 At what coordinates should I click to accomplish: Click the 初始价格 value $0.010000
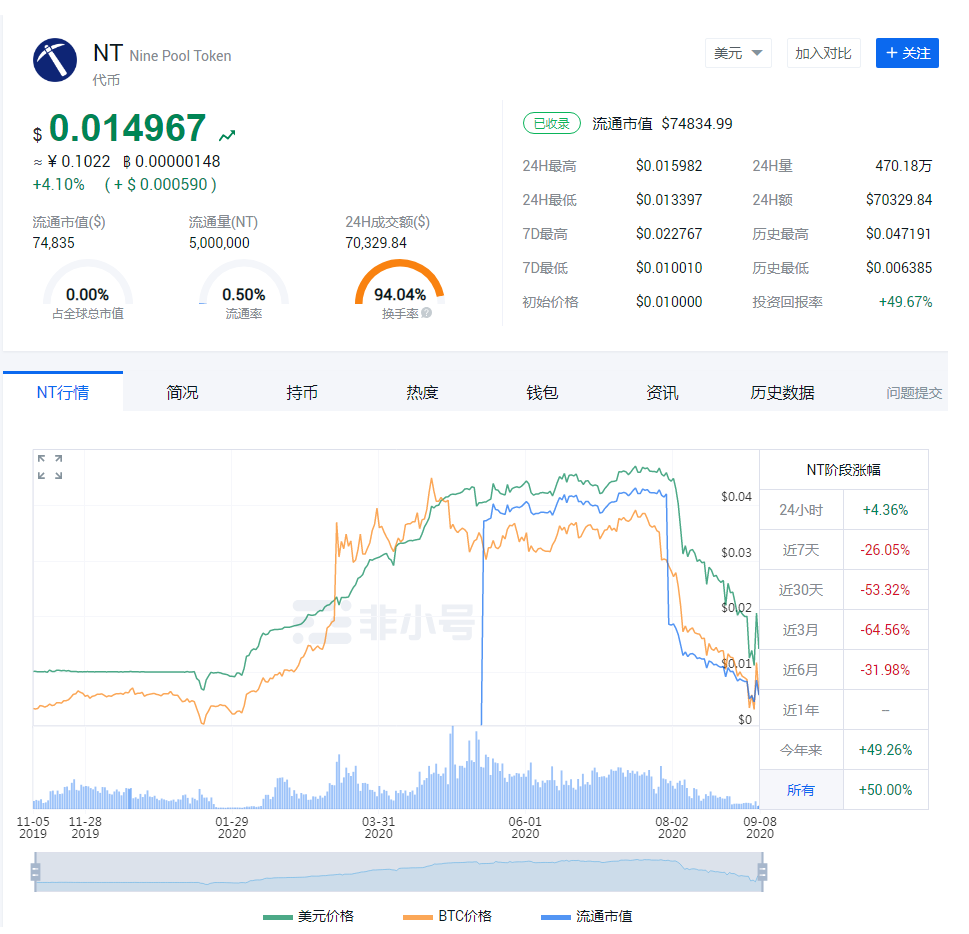(x=669, y=302)
